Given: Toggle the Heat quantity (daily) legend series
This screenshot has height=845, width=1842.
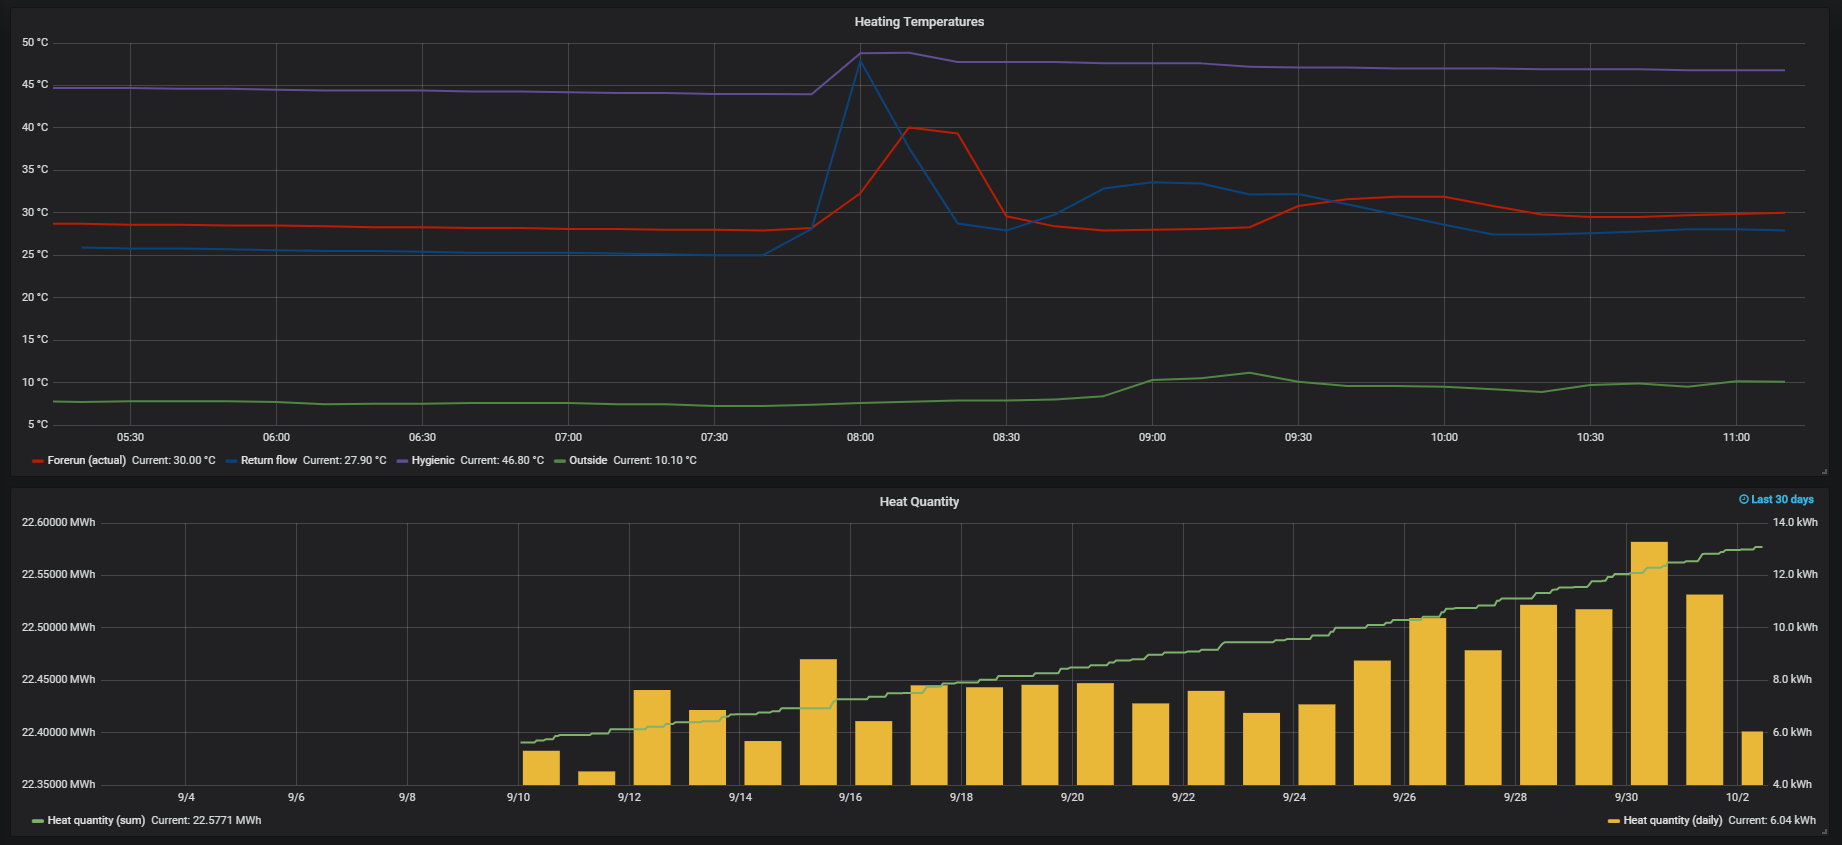Looking at the screenshot, I should [x=1673, y=820].
